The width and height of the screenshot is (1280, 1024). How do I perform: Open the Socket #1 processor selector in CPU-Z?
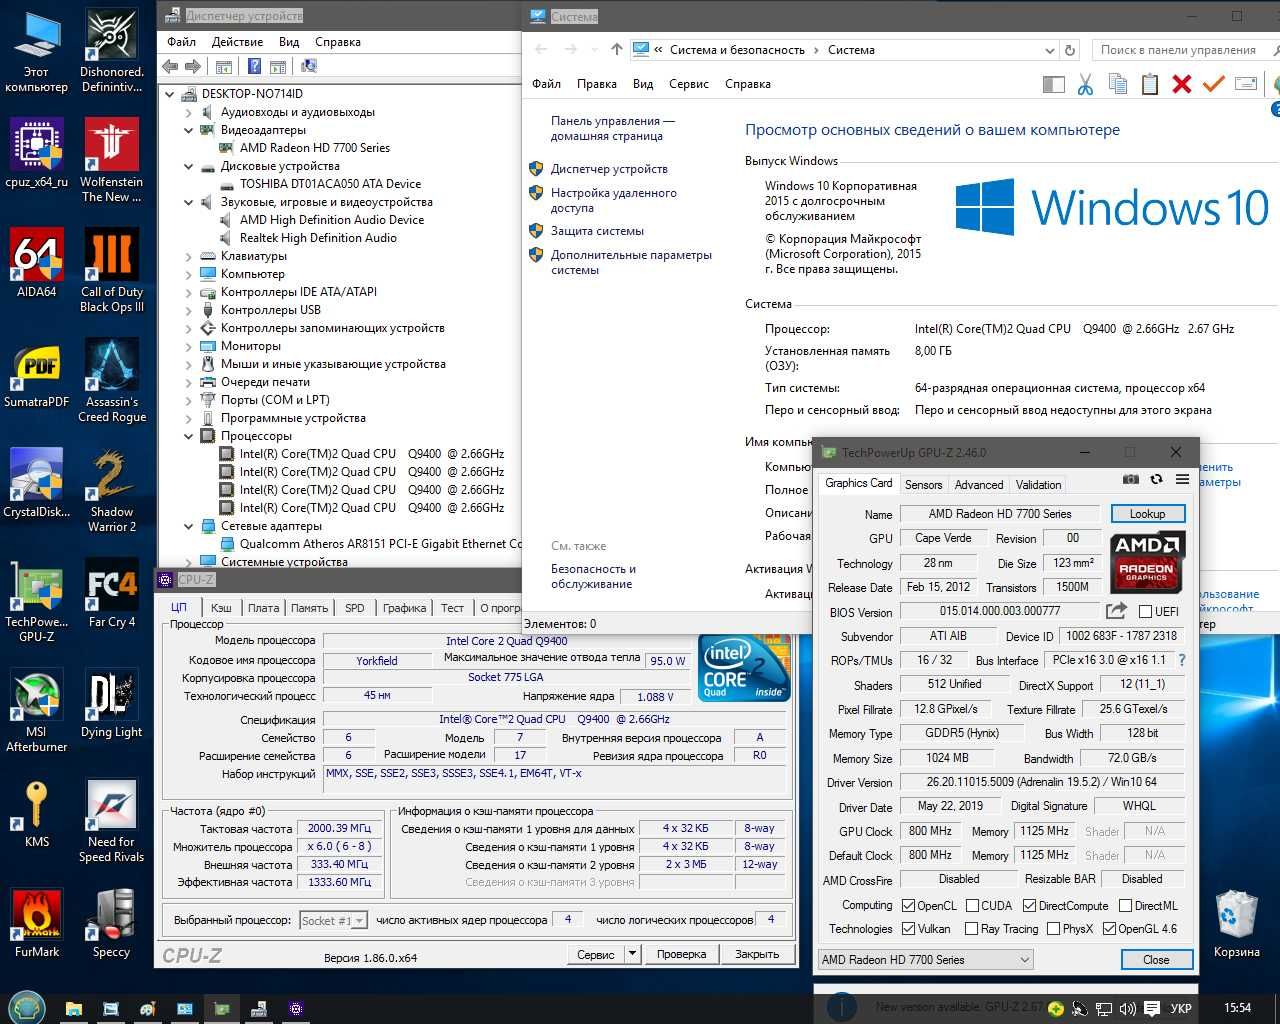click(334, 920)
